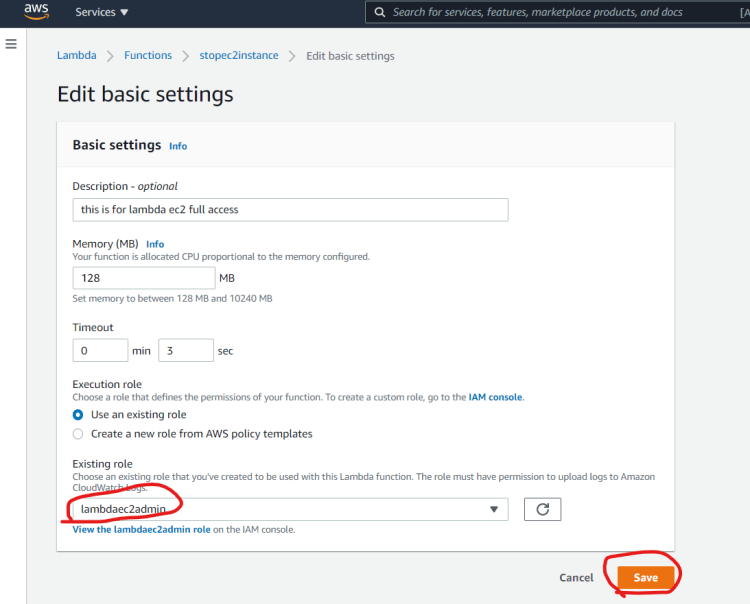Screen dimensions: 750x604
Task: Select Use an existing role option
Action: 78,415
